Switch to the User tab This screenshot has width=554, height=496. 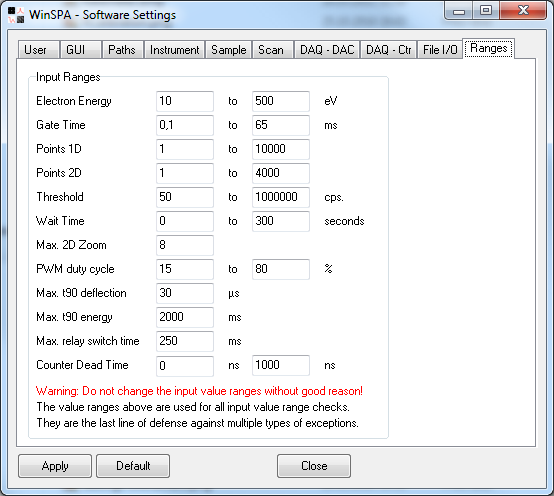tap(38, 49)
